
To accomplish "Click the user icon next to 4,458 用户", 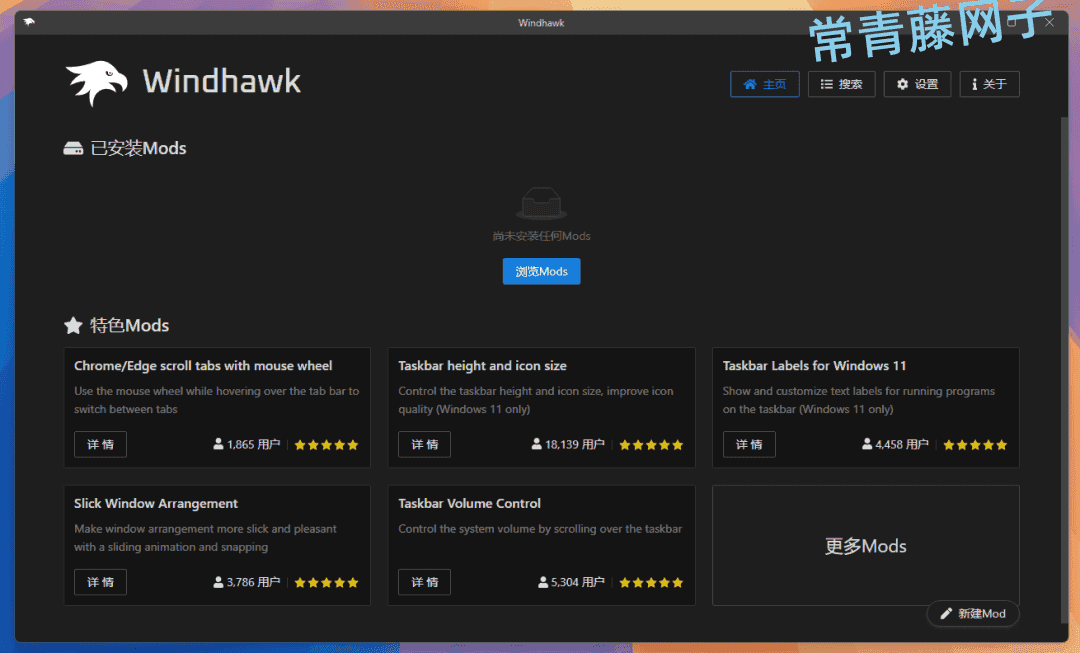I will coord(867,444).
